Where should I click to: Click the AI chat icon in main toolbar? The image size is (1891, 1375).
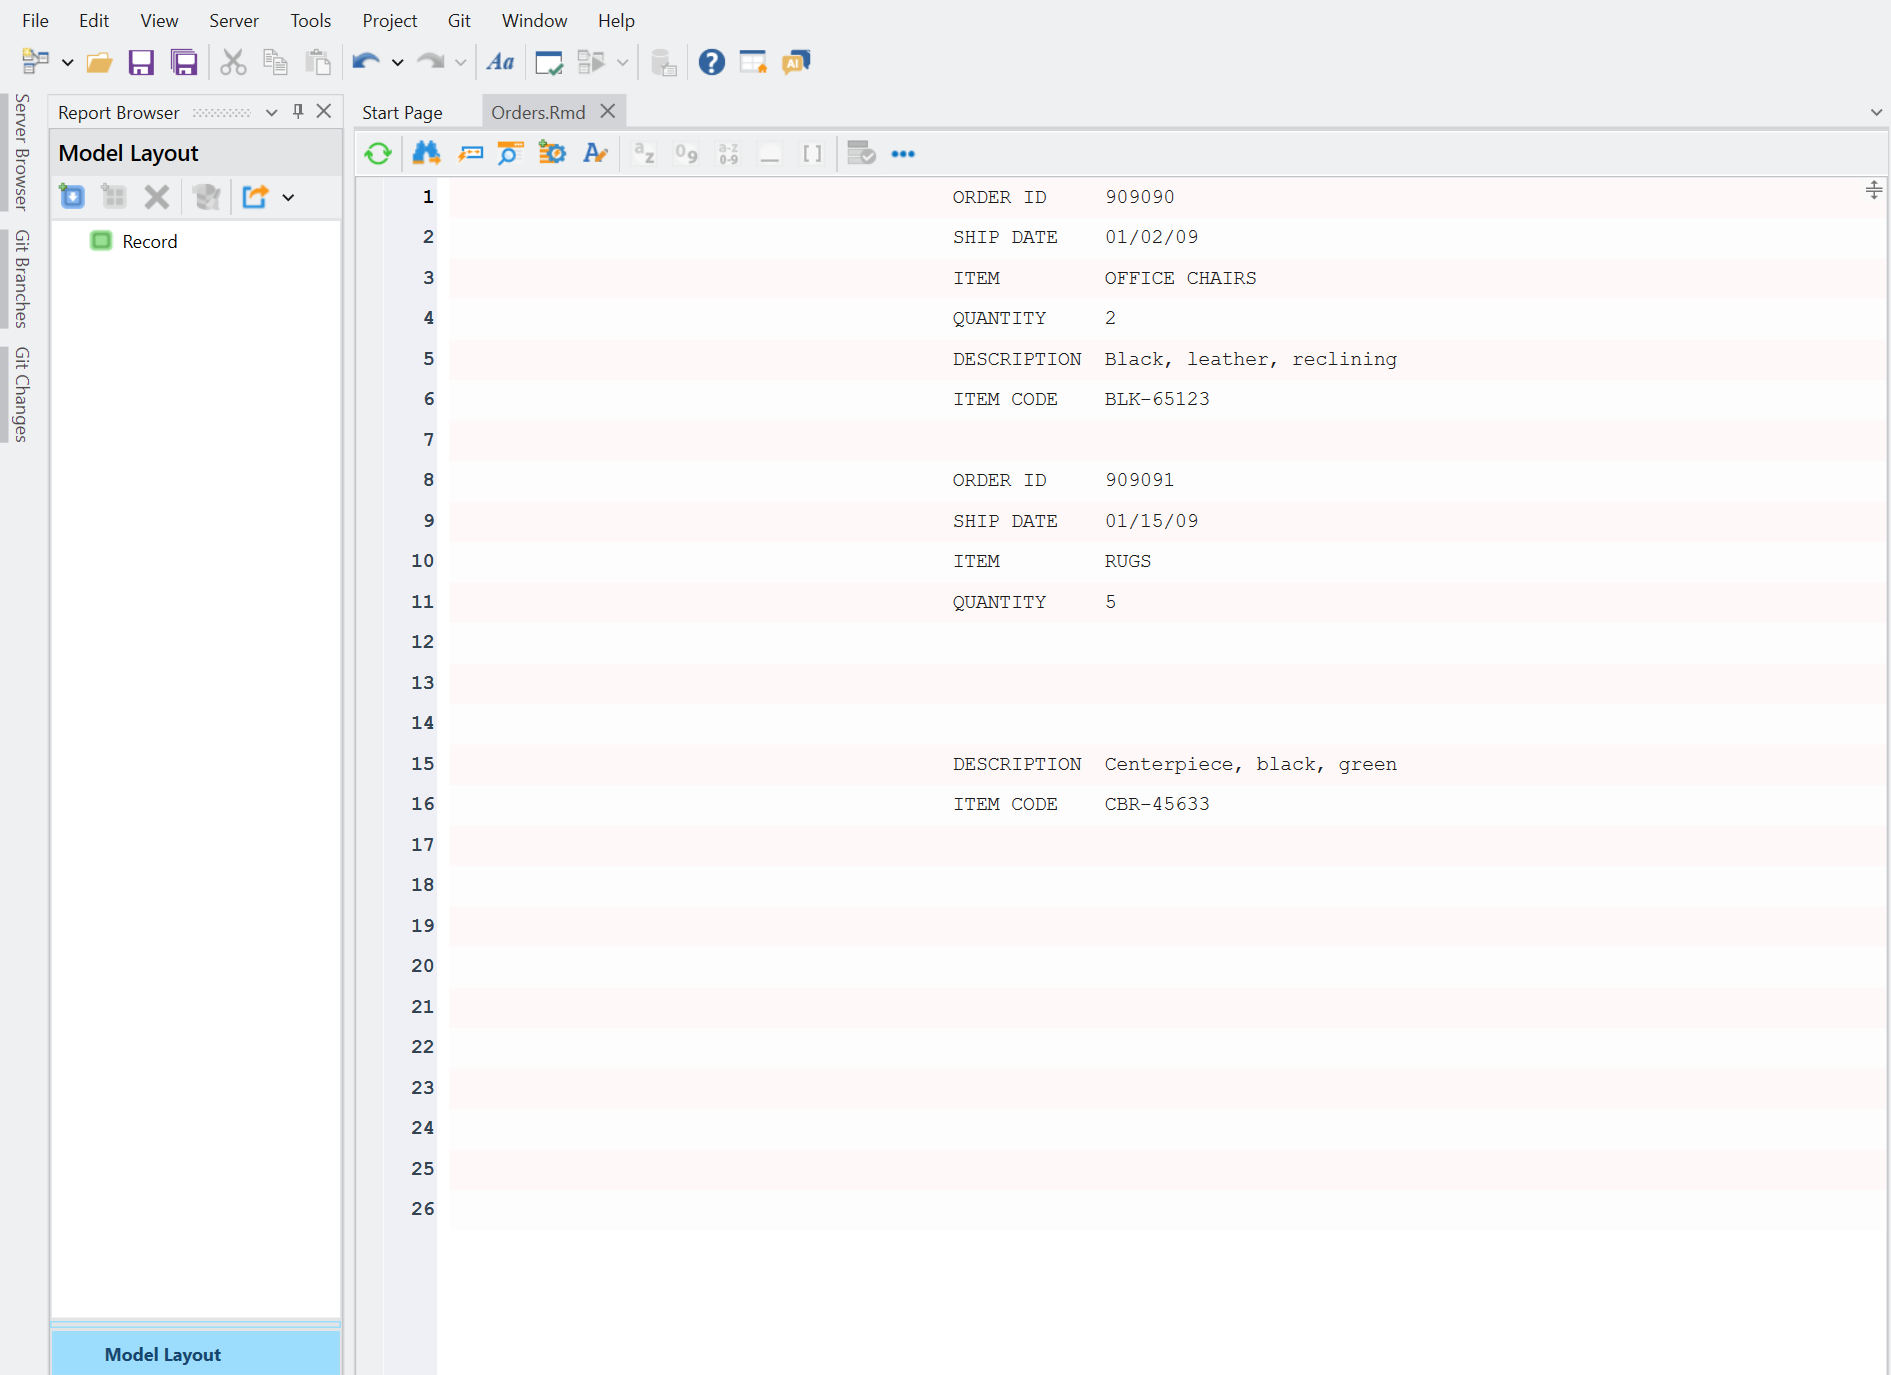click(x=796, y=62)
